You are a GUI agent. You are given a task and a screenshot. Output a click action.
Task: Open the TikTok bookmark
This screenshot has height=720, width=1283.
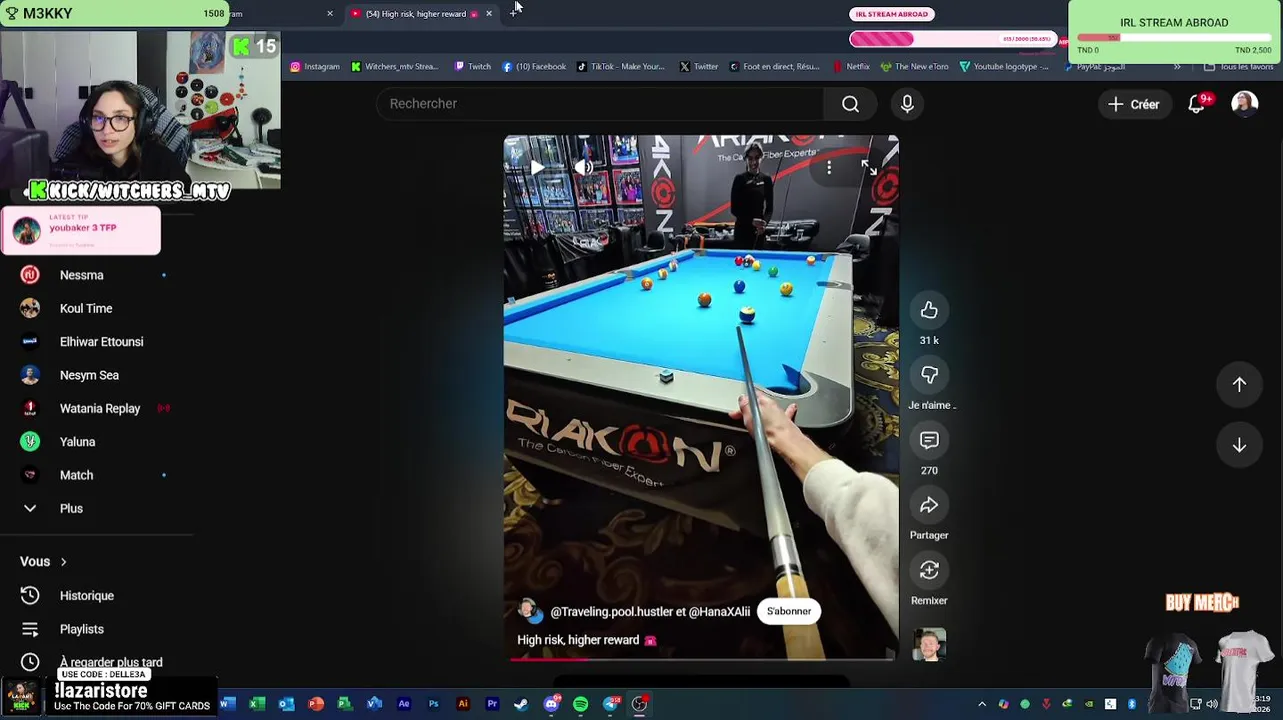click(620, 67)
